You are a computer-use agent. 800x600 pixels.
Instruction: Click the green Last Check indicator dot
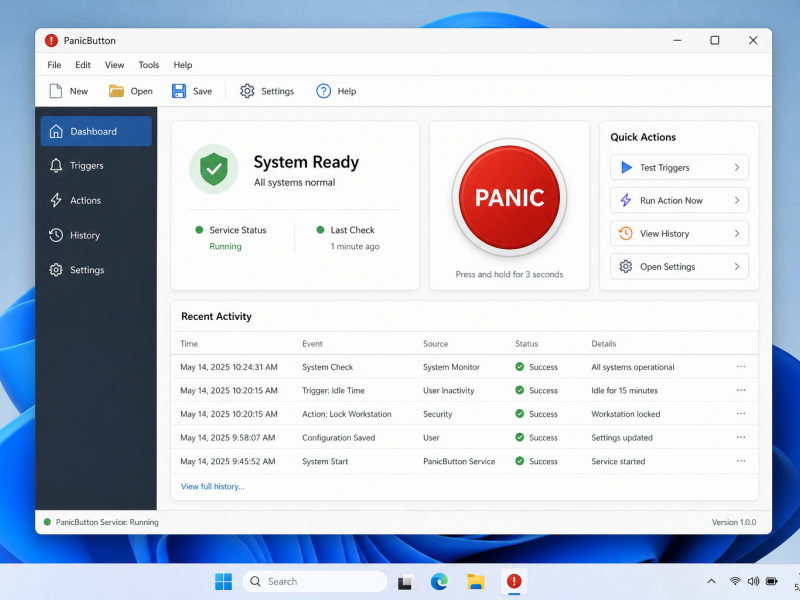pos(320,230)
